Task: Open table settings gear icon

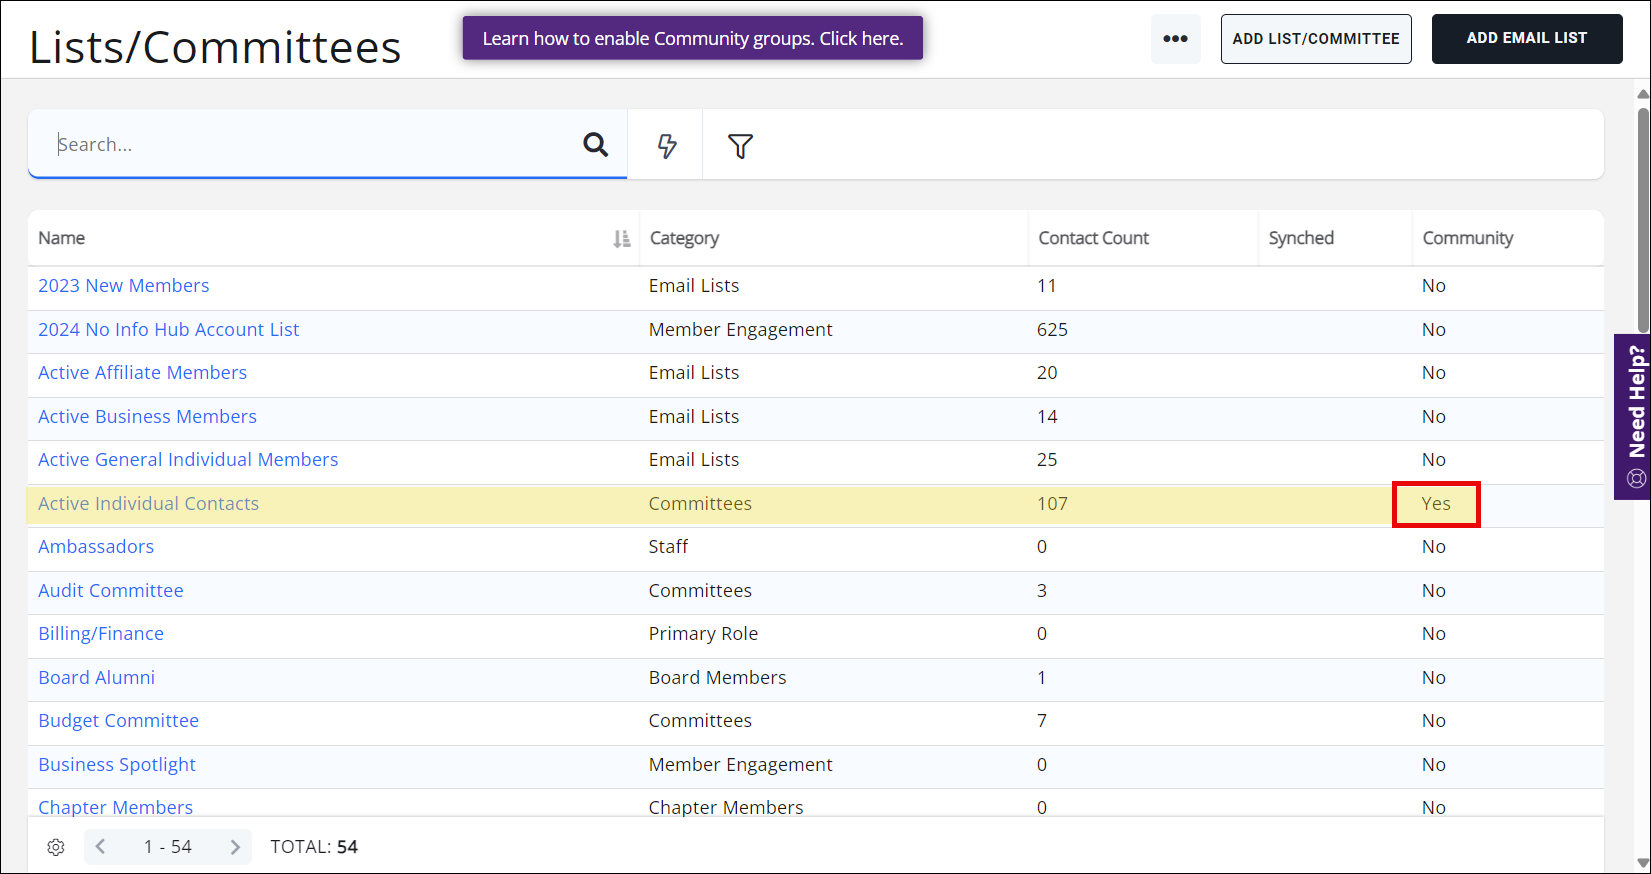Action: coord(56,847)
